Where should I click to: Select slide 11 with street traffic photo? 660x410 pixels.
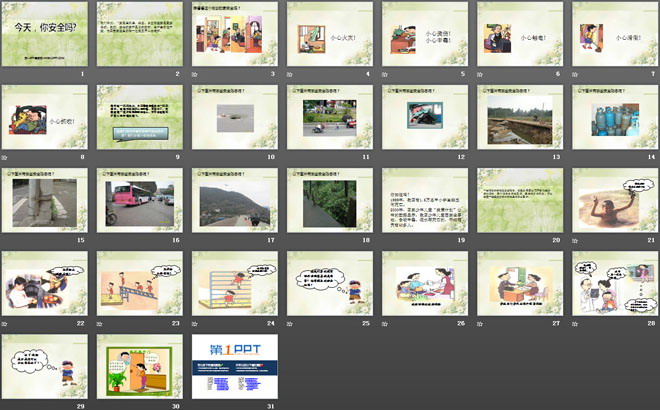330,117
